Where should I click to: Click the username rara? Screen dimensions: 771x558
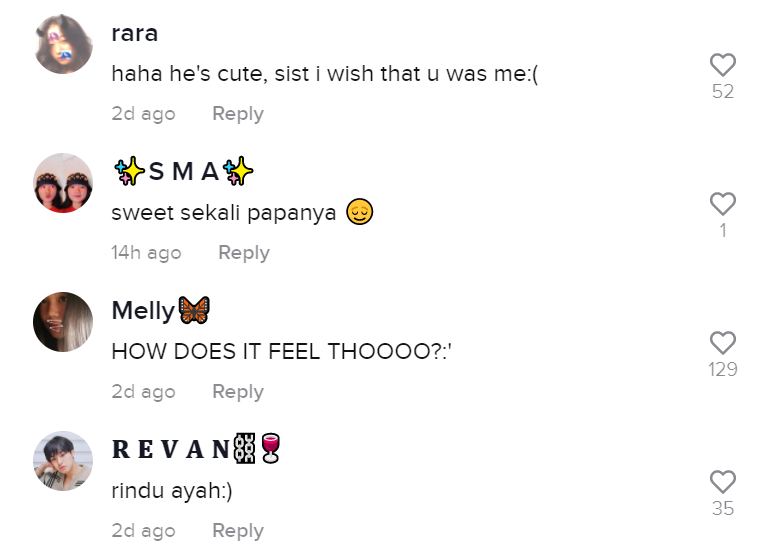point(135,33)
